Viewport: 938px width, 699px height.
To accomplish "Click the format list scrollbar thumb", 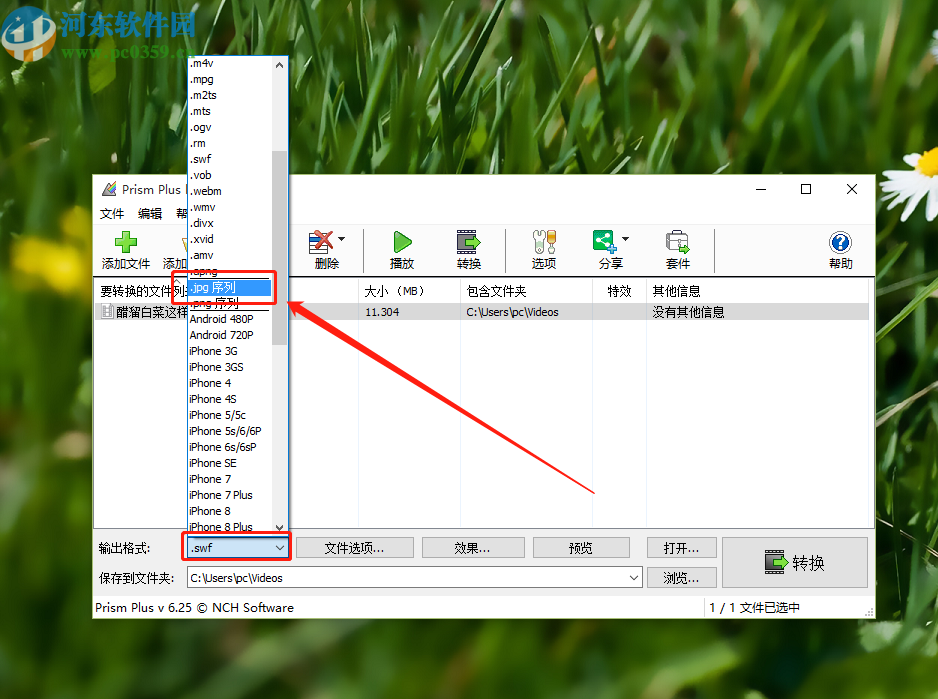I will click(x=279, y=248).
